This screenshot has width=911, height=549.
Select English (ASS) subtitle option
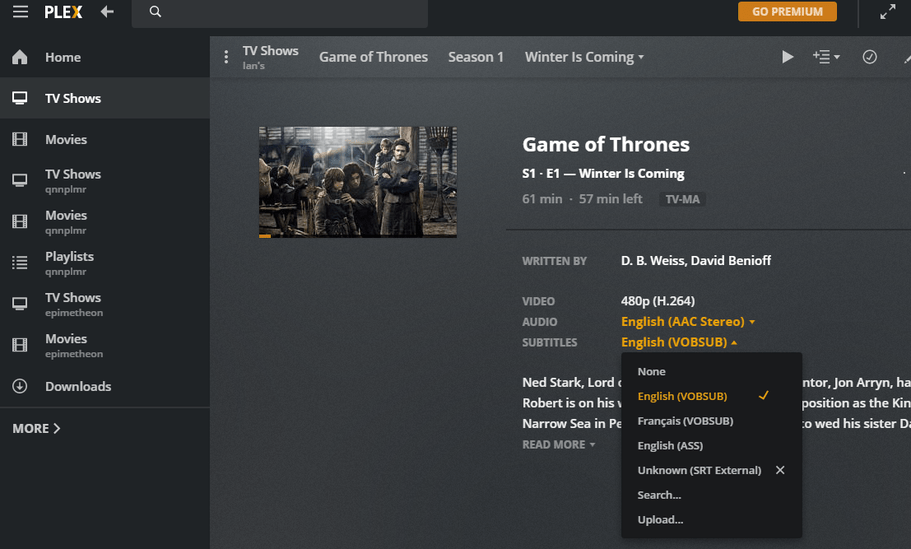click(712, 446)
